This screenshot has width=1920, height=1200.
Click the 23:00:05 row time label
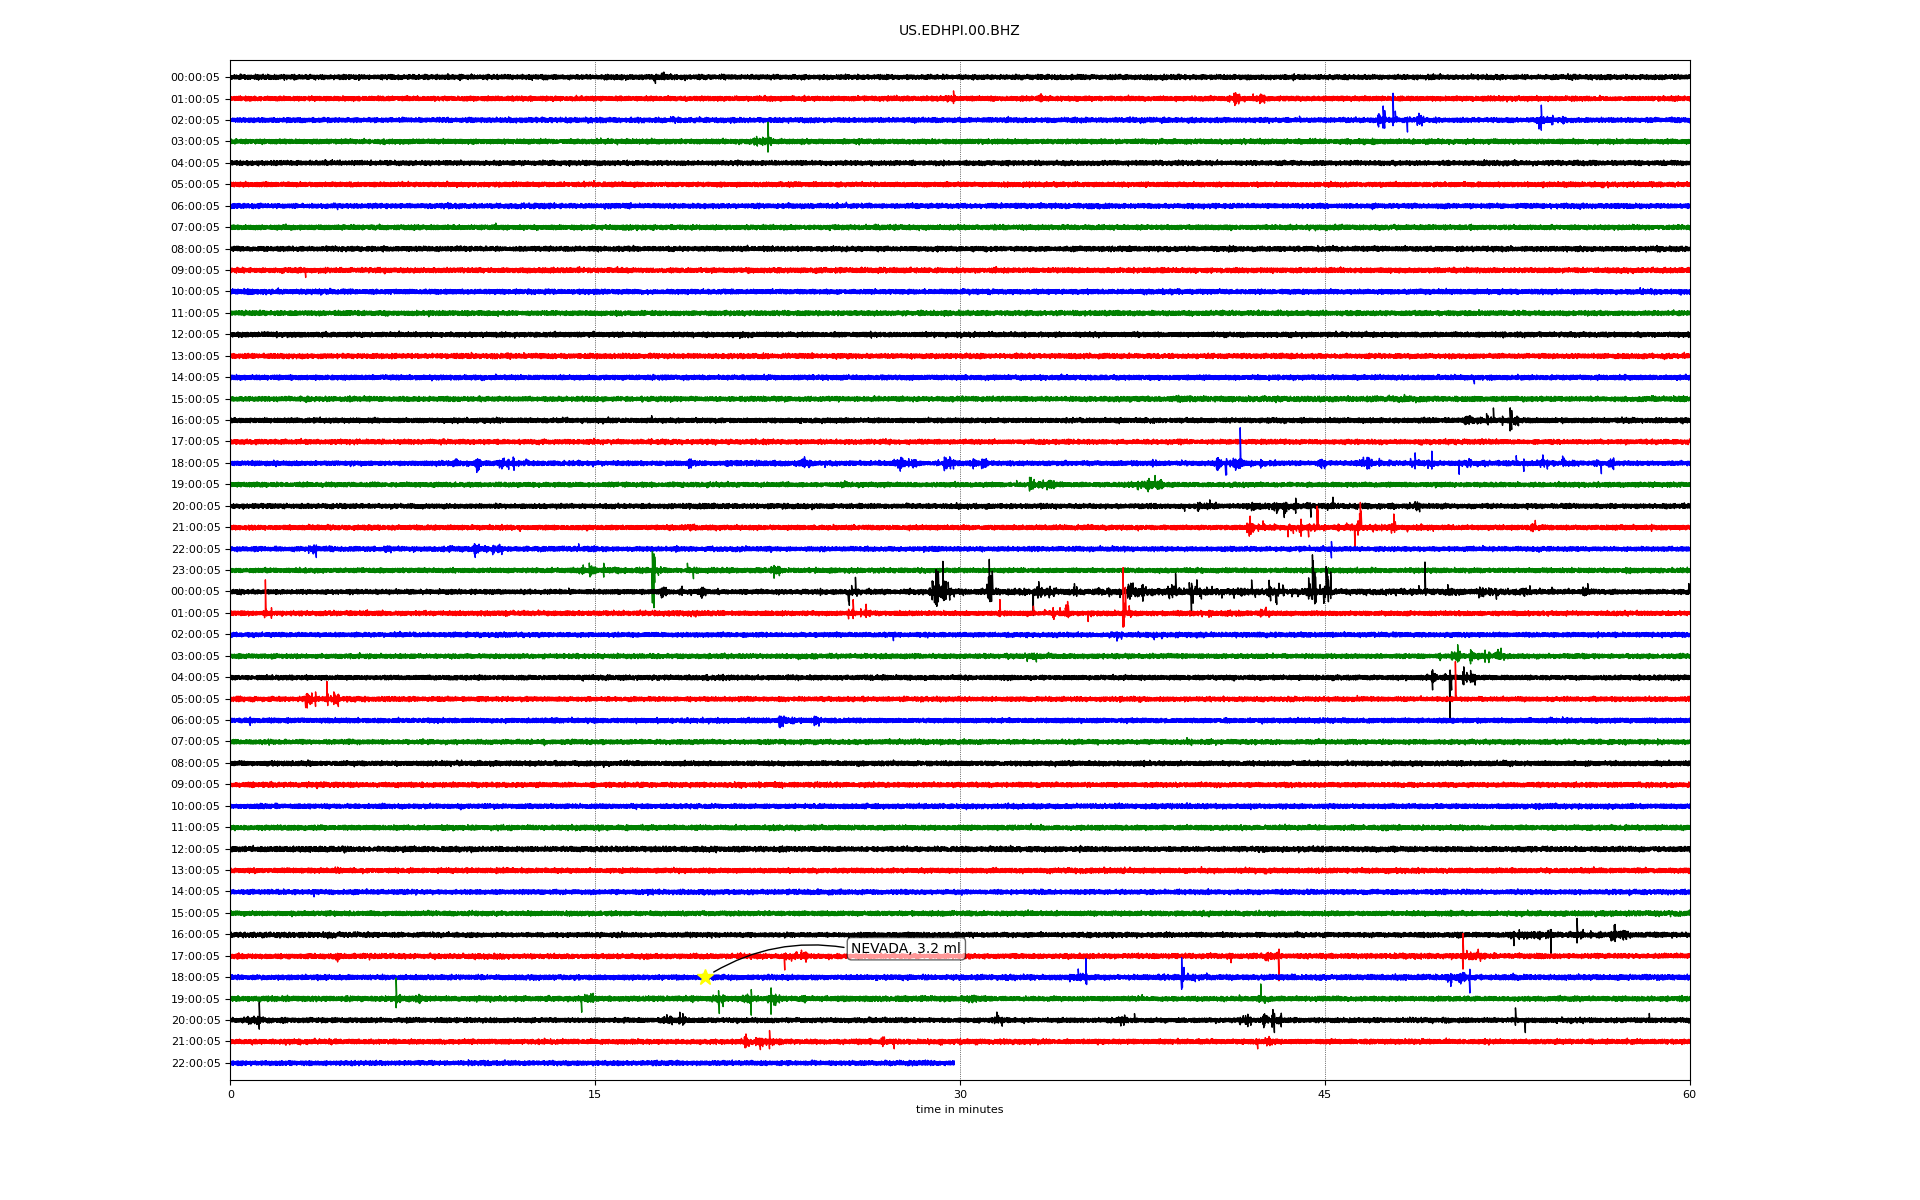point(195,571)
